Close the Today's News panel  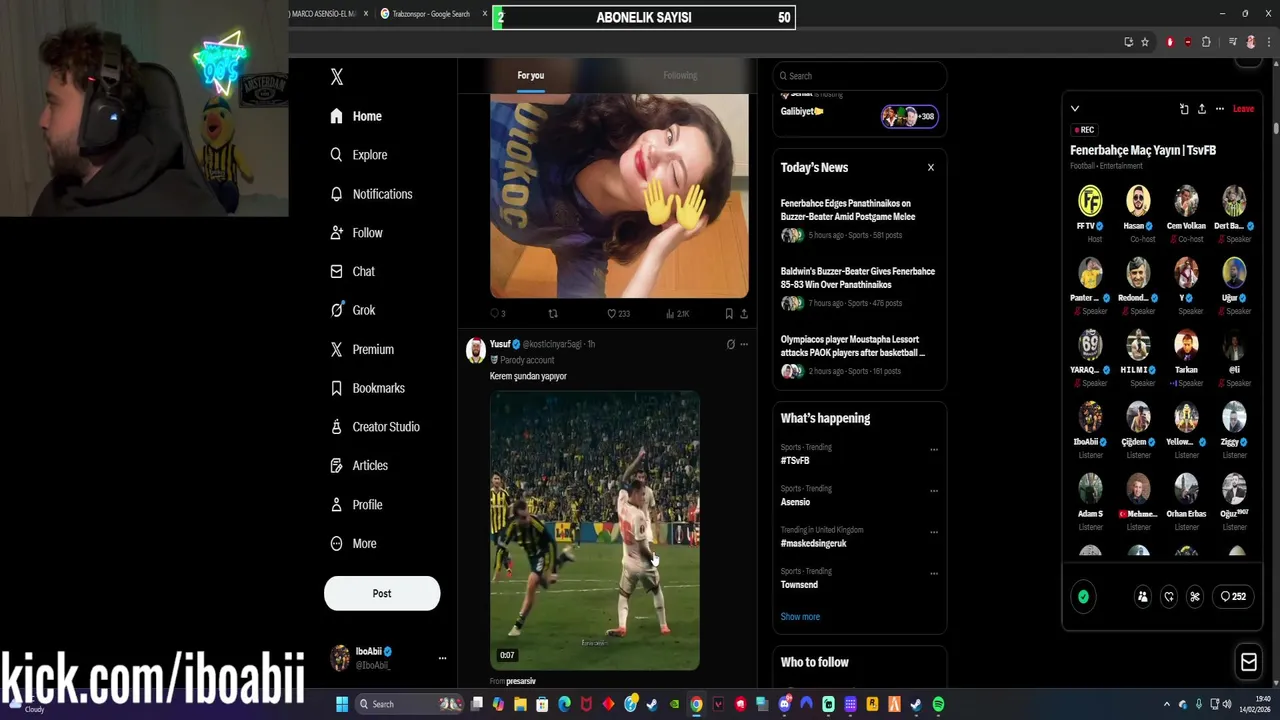[931, 168]
